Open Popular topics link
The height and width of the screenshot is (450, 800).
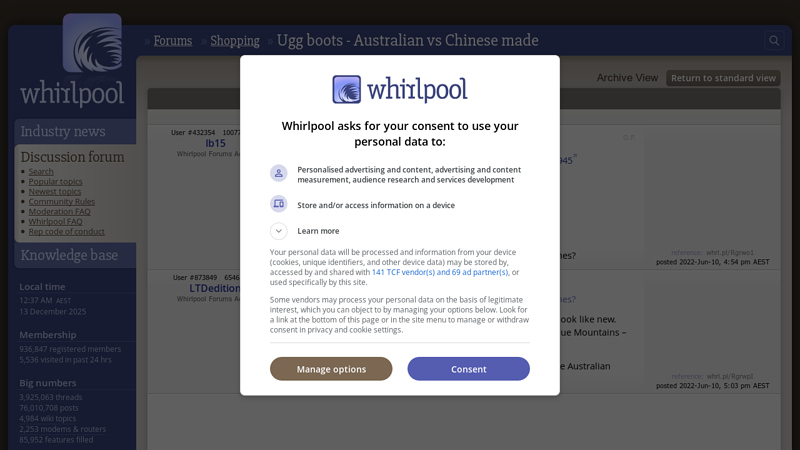click(x=55, y=182)
